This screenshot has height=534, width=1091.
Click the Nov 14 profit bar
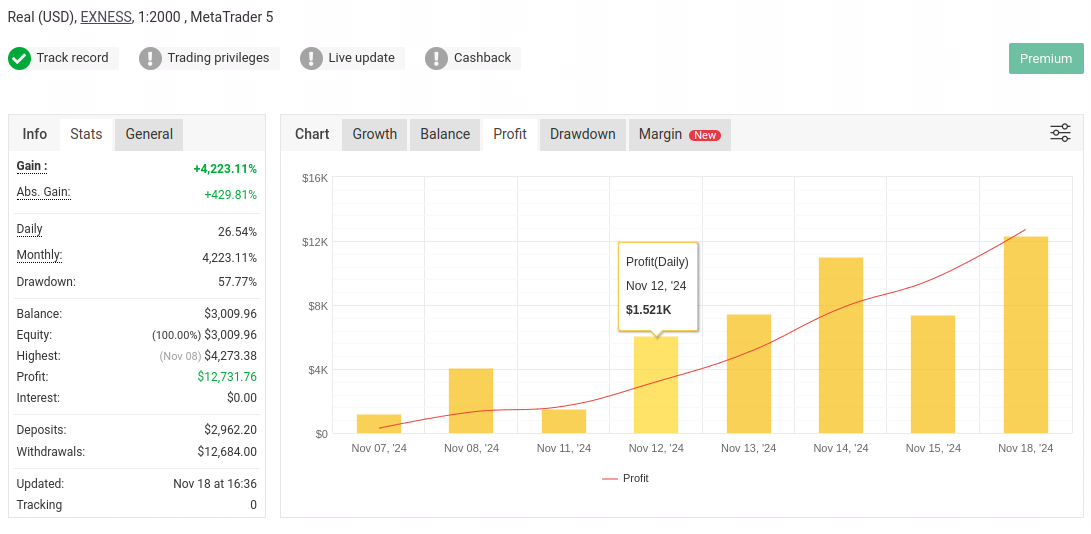click(x=841, y=345)
